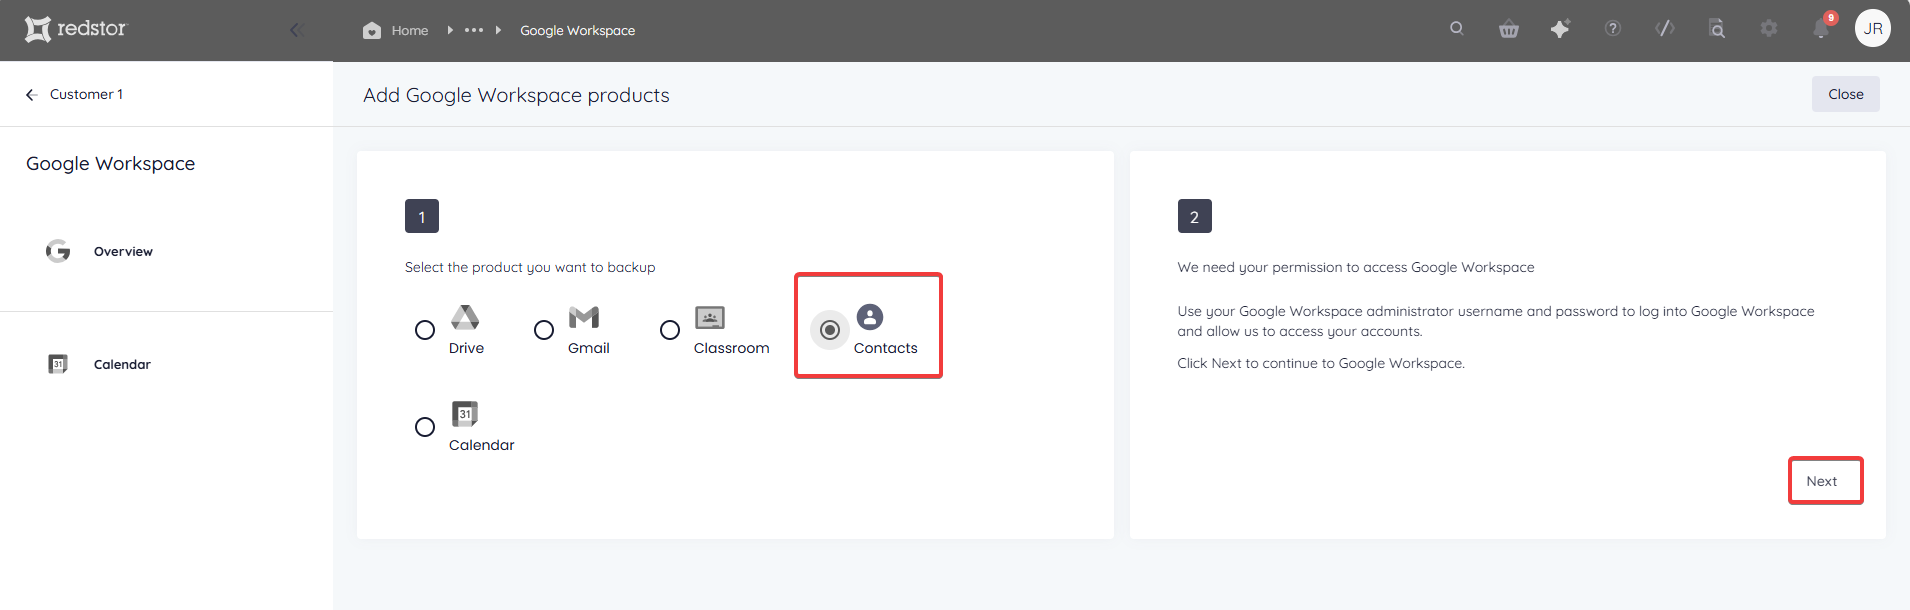
Task: Select the Classroom radio button
Action: (670, 330)
